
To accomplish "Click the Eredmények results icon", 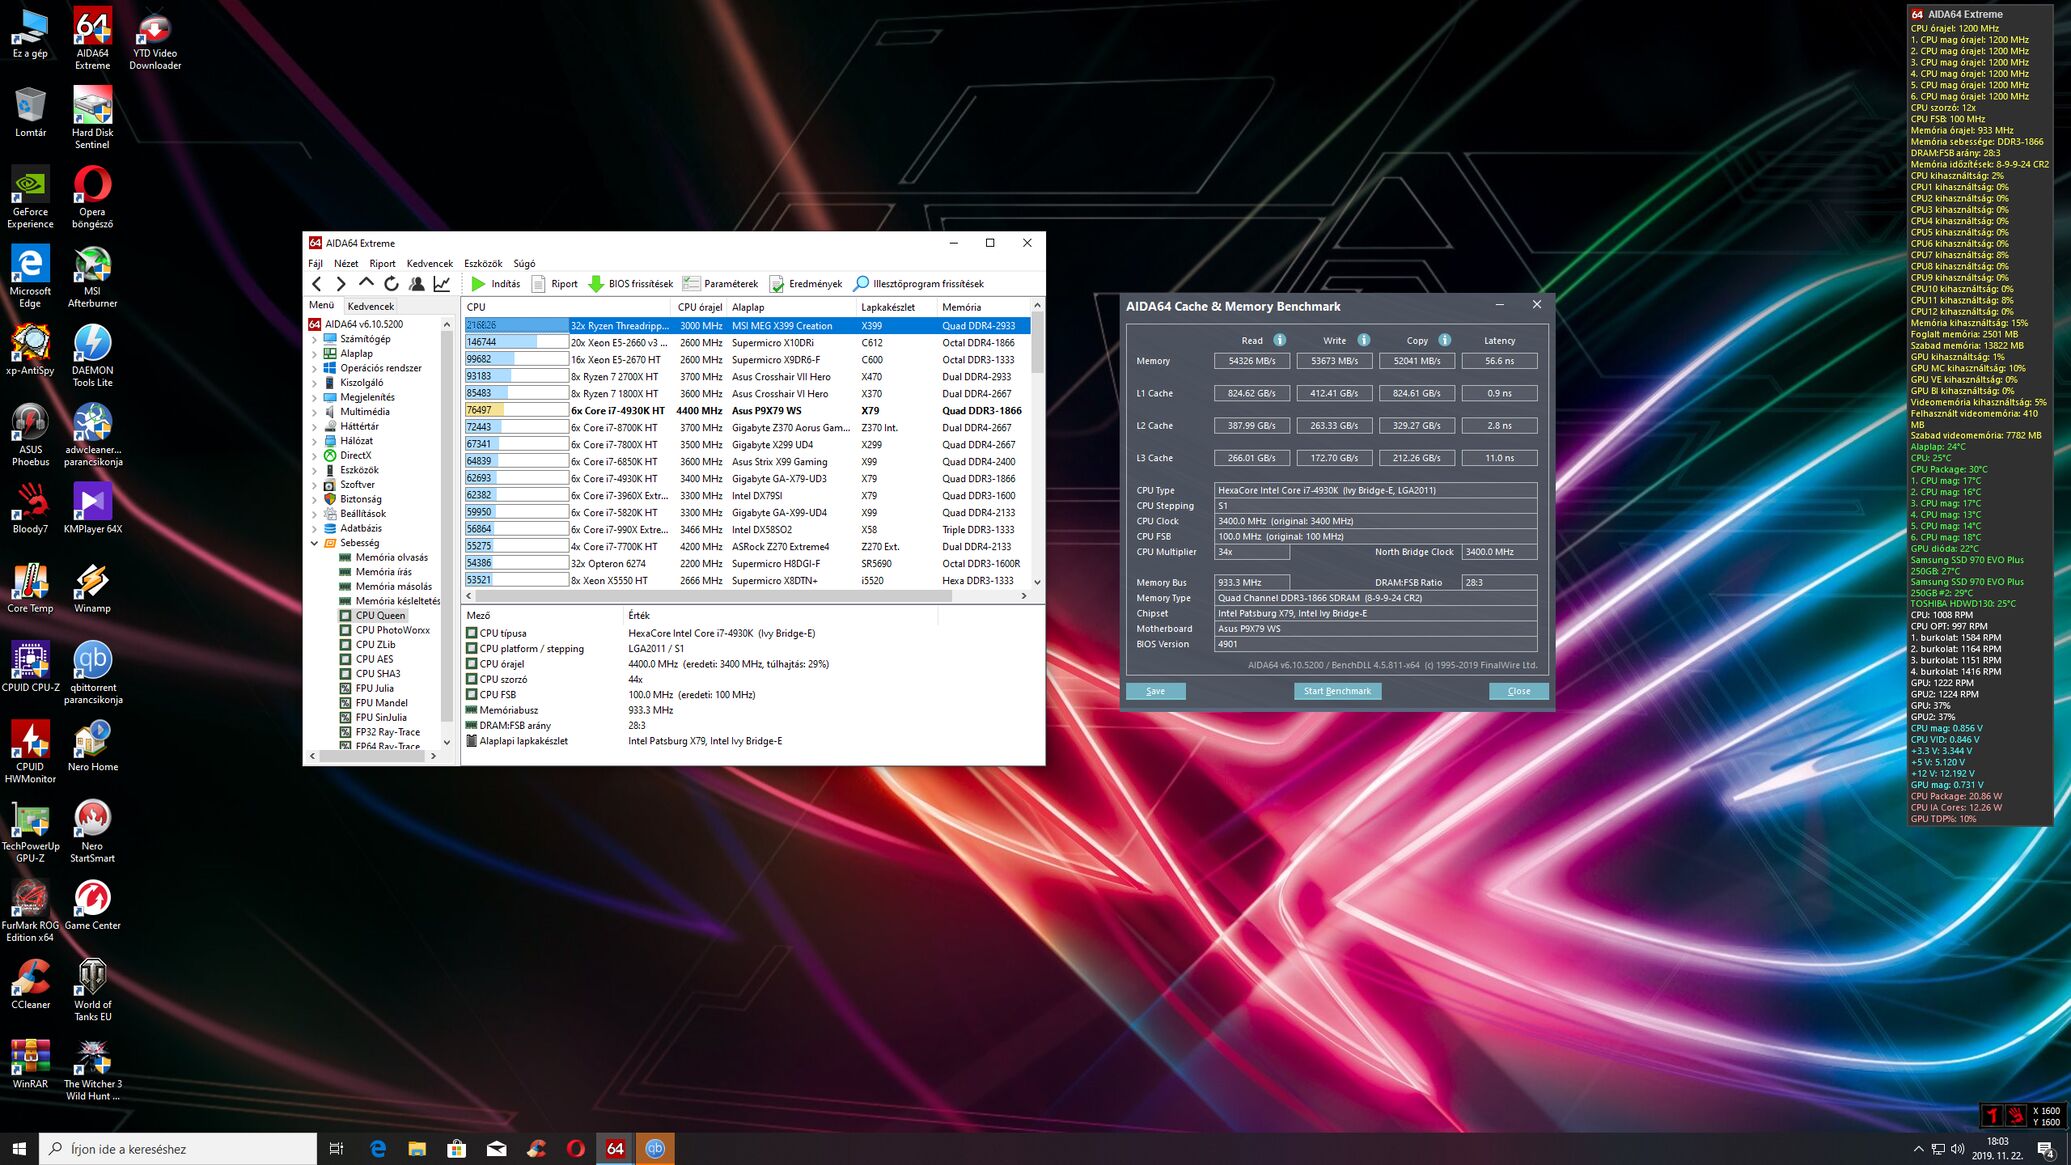I will click(776, 284).
